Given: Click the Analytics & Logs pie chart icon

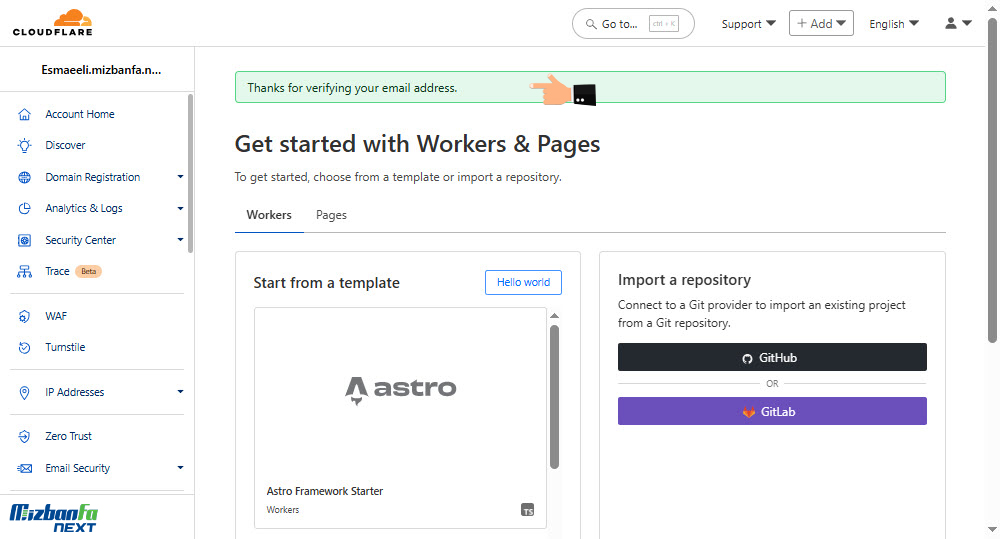Looking at the screenshot, I should [24, 209].
